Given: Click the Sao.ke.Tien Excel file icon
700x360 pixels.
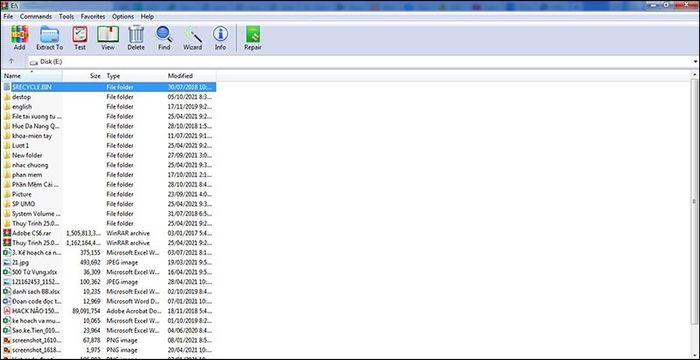Looking at the screenshot, I should tap(7, 331).
